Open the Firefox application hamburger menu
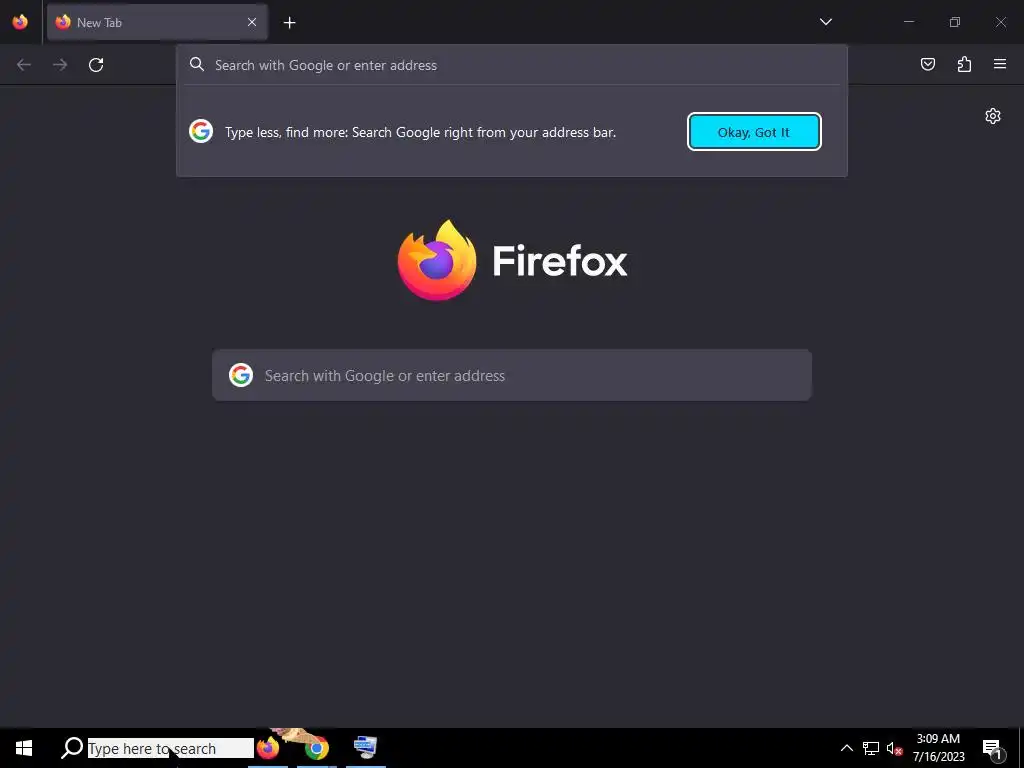This screenshot has height=768, width=1024. pos(1000,64)
